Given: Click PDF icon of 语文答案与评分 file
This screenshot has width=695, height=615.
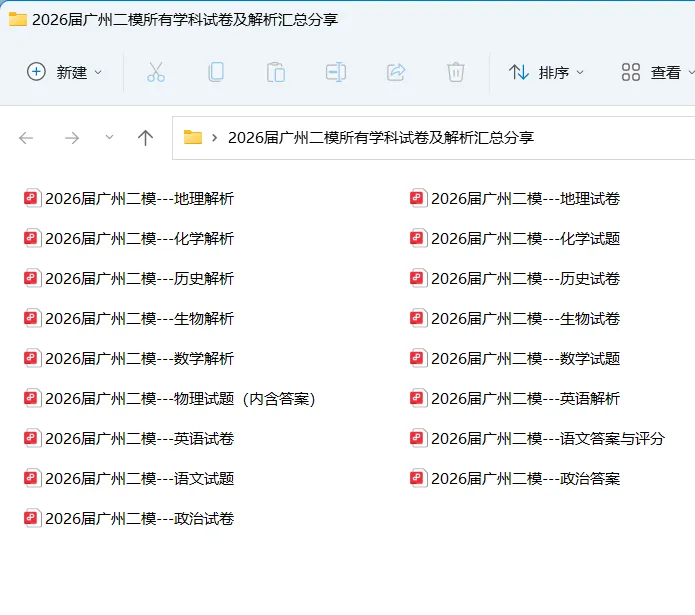Looking at the screenshot, I should tap(418, 439).
